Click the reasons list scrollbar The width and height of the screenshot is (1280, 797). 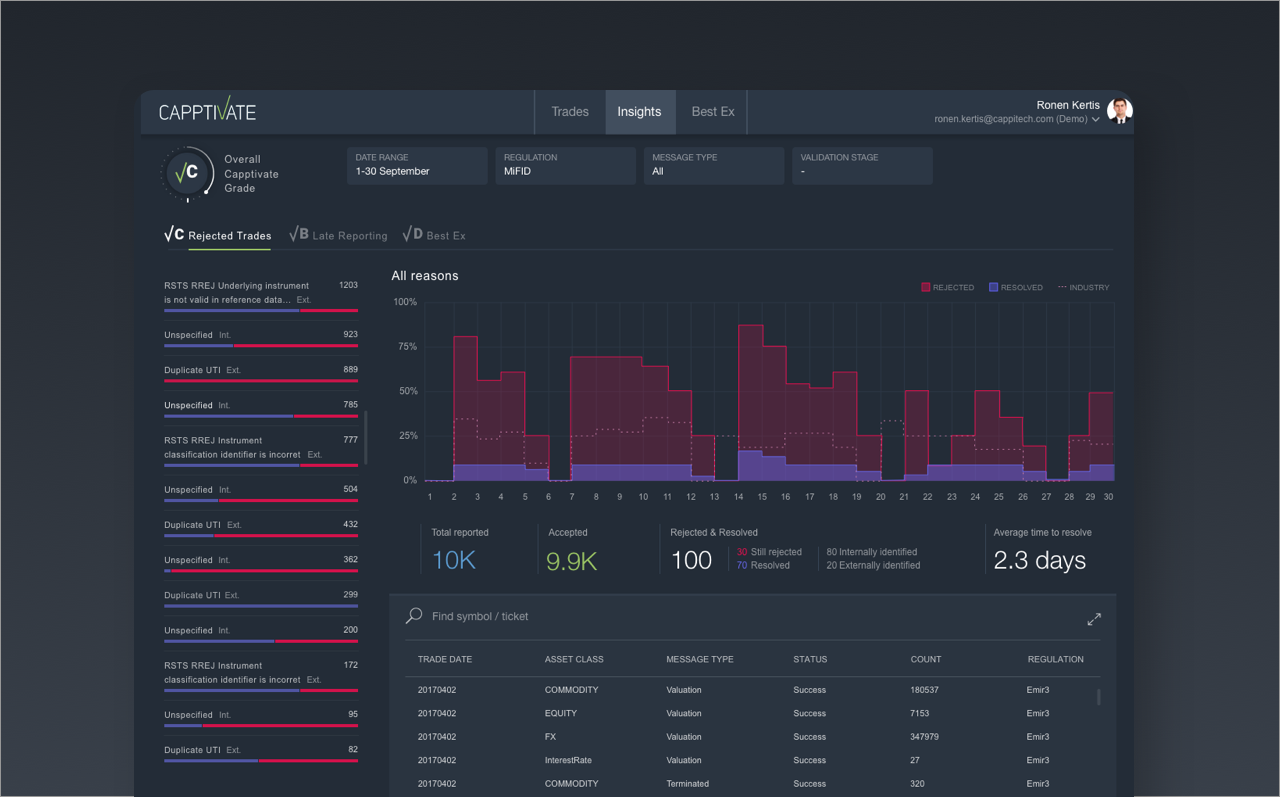(x=366, y=437)
